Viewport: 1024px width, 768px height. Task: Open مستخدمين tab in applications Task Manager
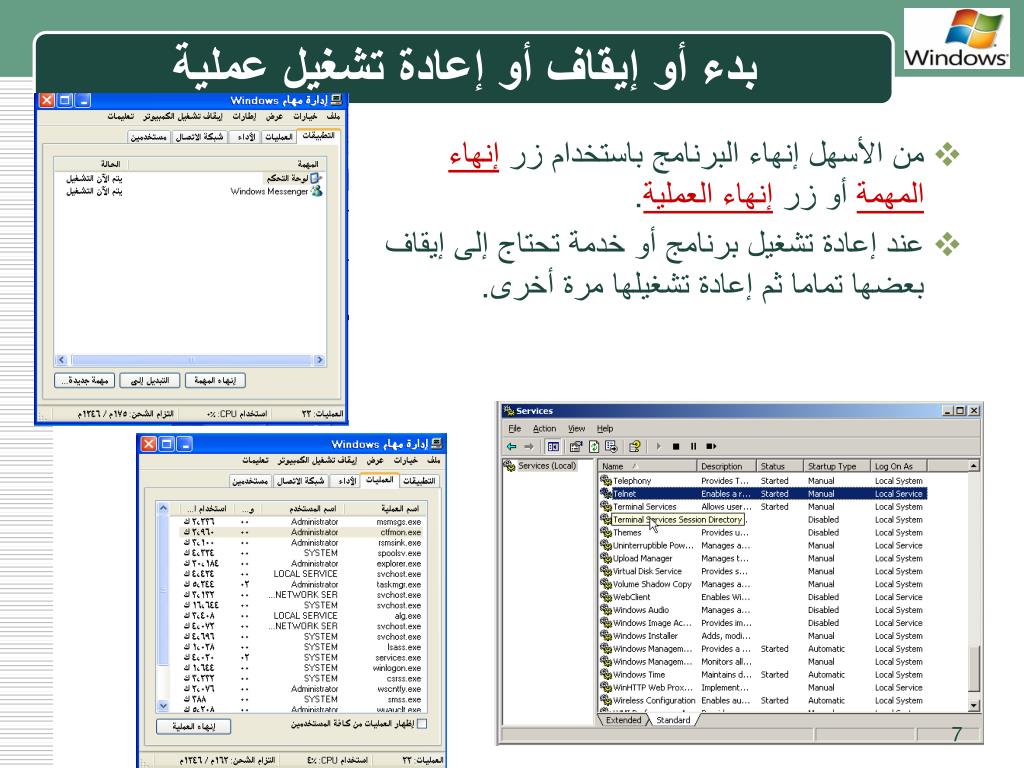pyautogui.click(x=148, y=137)
